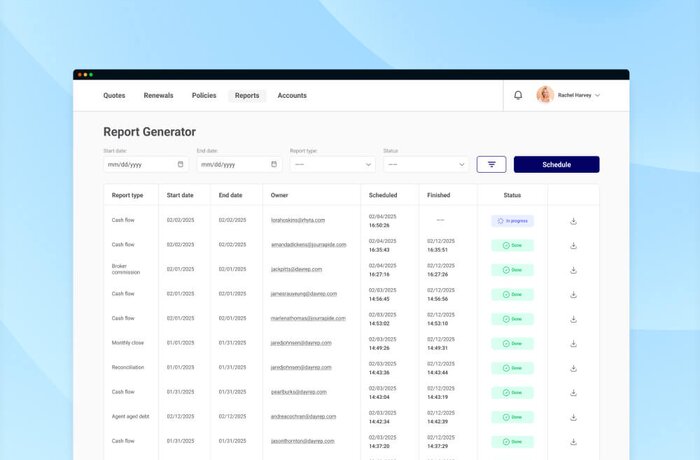Click Rachel Harvey's profile avatar
The width and height of the screenshot is (700, 460).
point(545,95)
